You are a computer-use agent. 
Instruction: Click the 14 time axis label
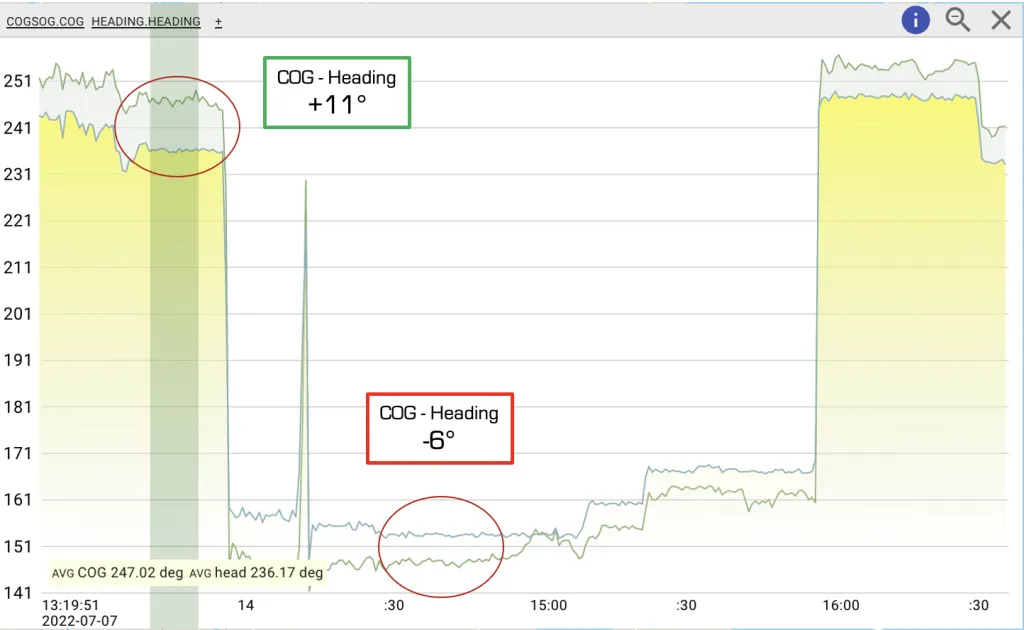[x=246, y=605]
